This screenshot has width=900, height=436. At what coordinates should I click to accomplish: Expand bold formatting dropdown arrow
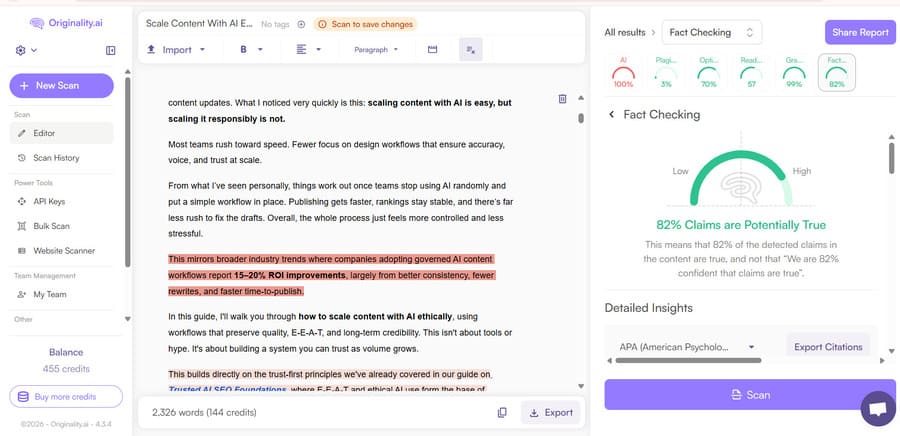(x=260, y=50)
